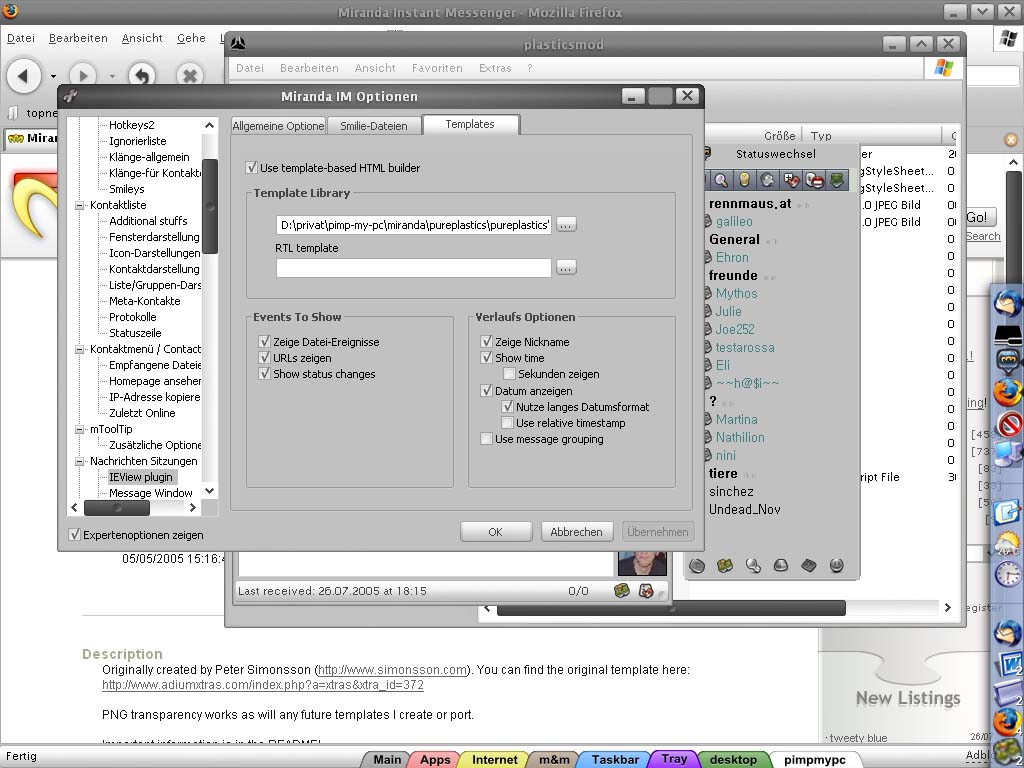Screen dimensions: 1024x768
Task: Click the green flower icon in contact list bottom bar
Action: (x=725, y=566)
